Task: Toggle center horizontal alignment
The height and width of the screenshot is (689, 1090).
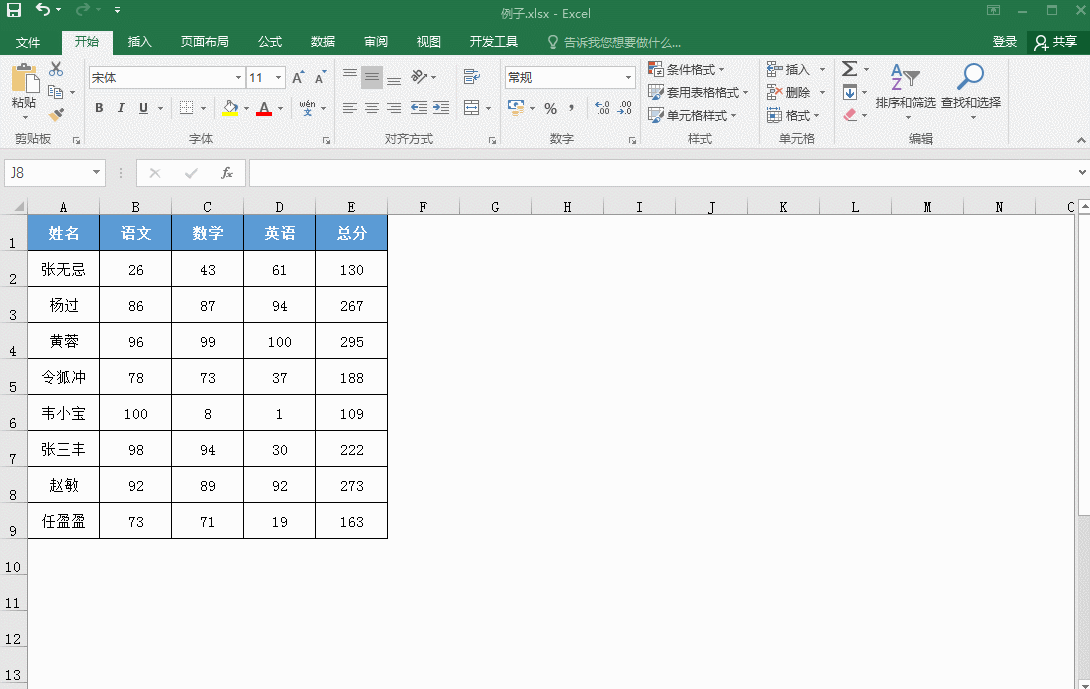Action: (x=372, y=108)
